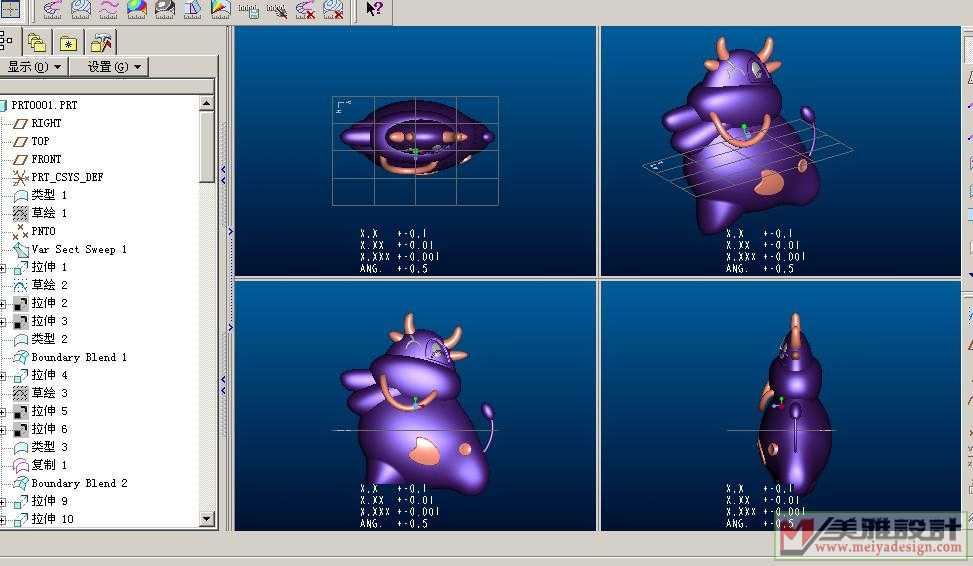The width and height of the screenshot is (973, 566).
Task: Click the surface sections analysis icon
Action: point(81,9)
